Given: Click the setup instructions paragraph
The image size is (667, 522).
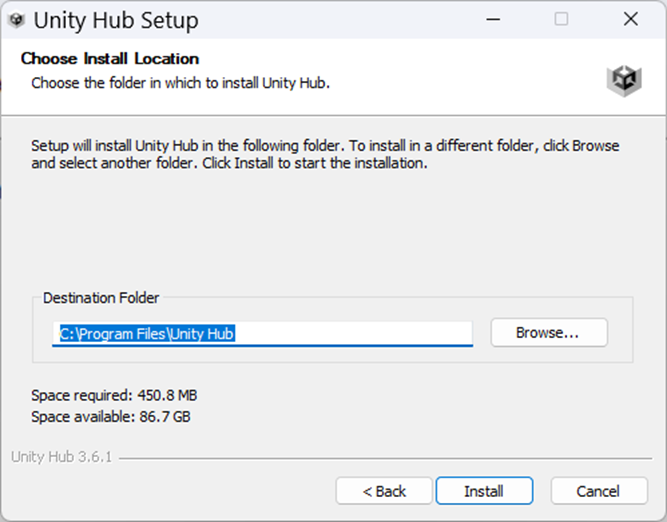Looking at the screenshot, I should pyautogui.click(x=325, y=154).
